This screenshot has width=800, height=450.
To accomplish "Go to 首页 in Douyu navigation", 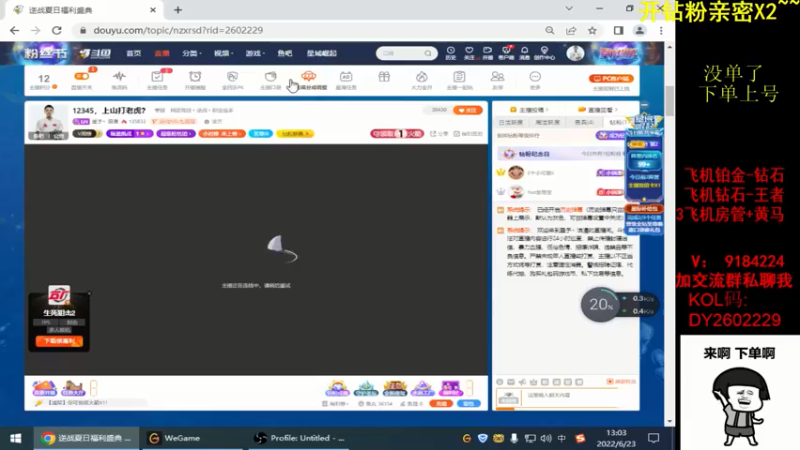I will [x=134, y=53].
